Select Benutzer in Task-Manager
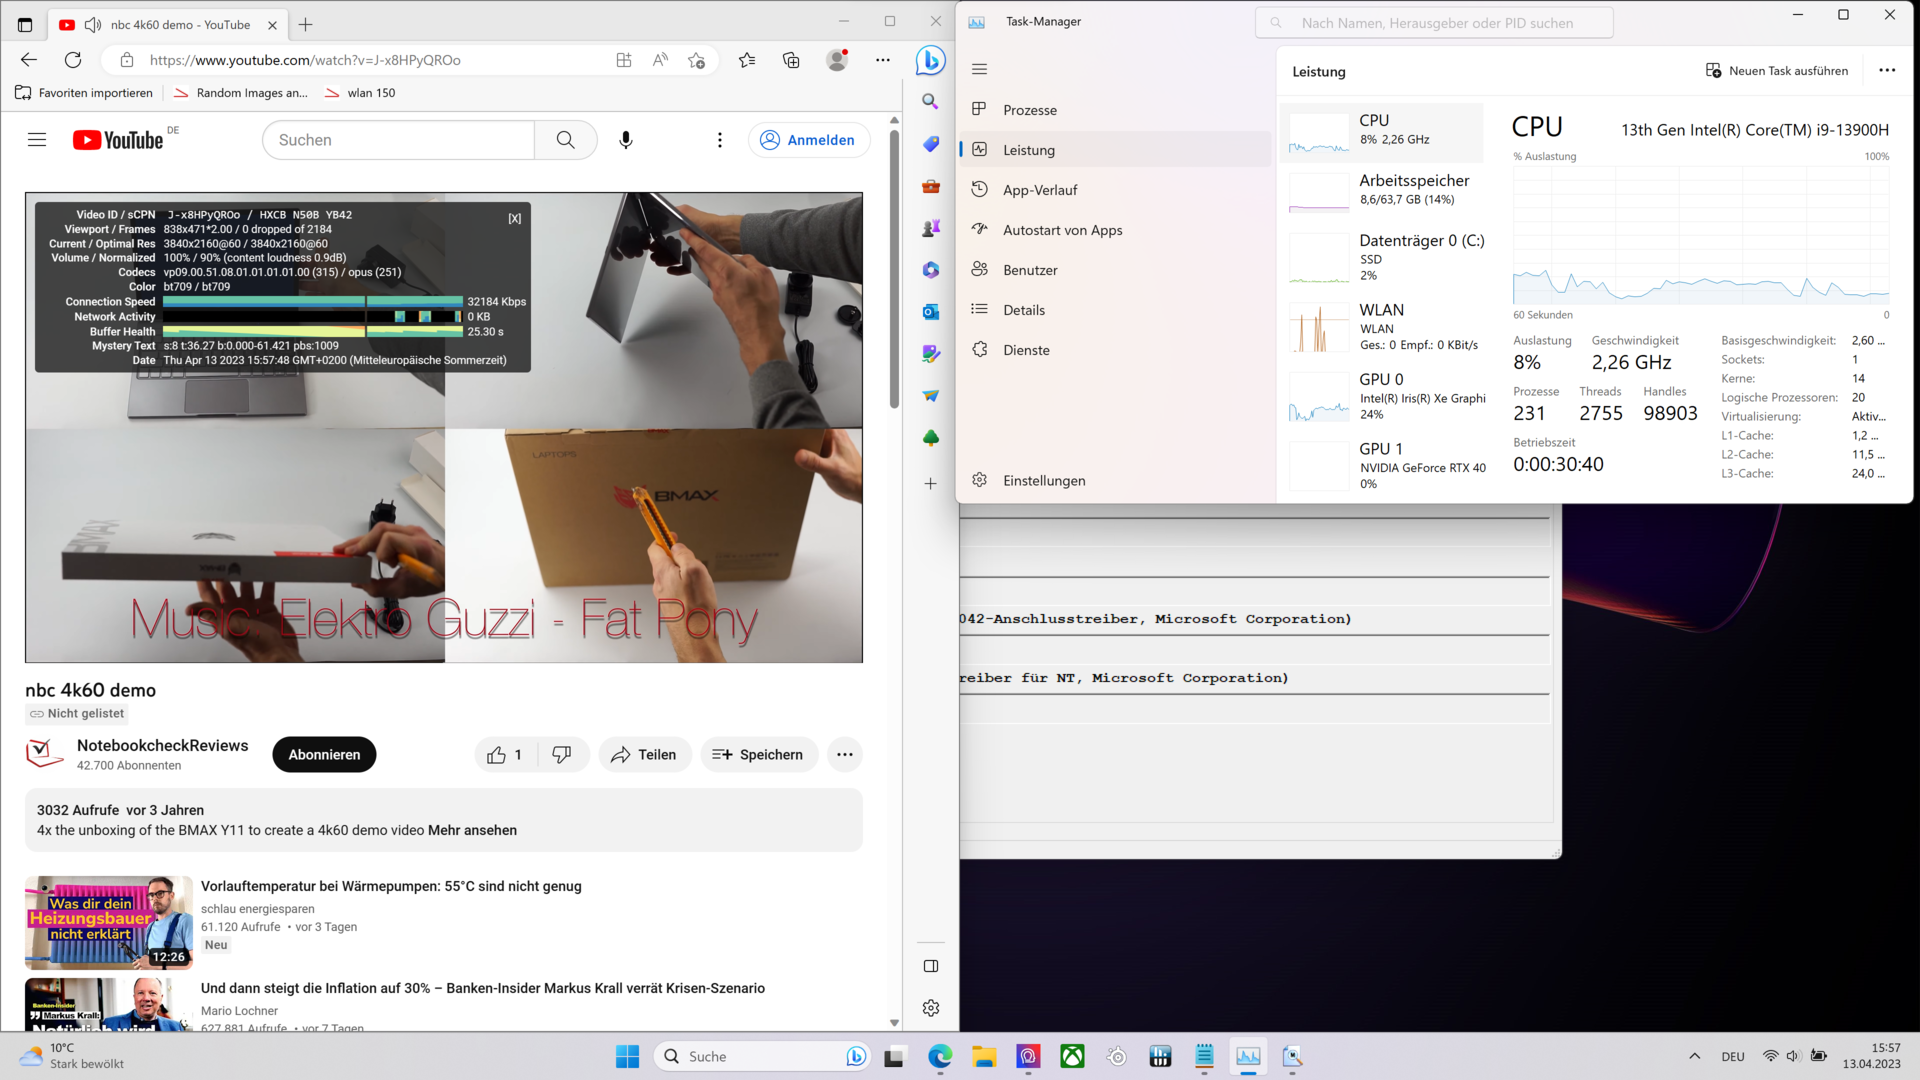Screen dimensions: 1920x1080 coord(1115,270)
